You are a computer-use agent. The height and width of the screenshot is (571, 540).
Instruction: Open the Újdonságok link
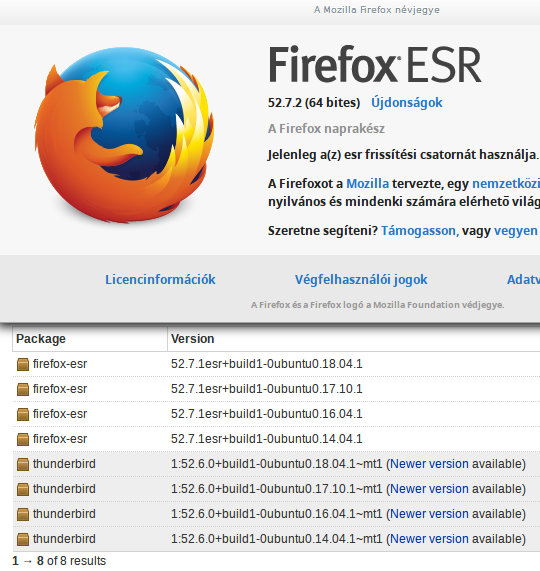click(x=407, y=103)
